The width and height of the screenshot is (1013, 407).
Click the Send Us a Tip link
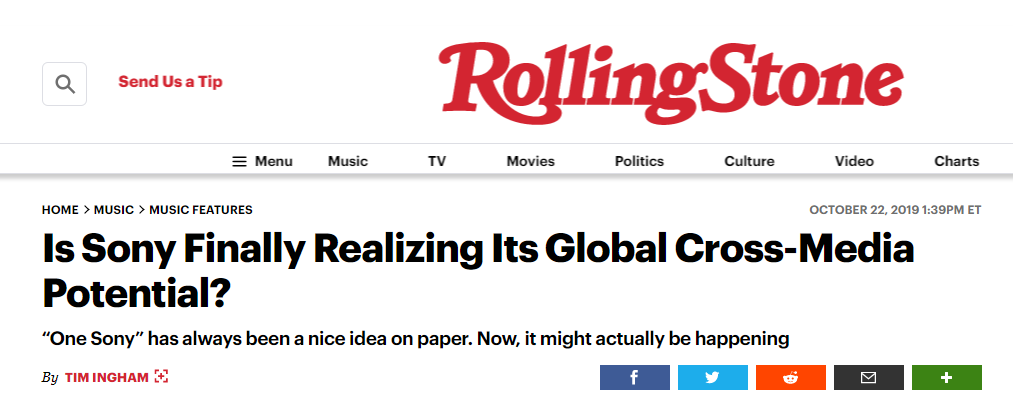171,82
